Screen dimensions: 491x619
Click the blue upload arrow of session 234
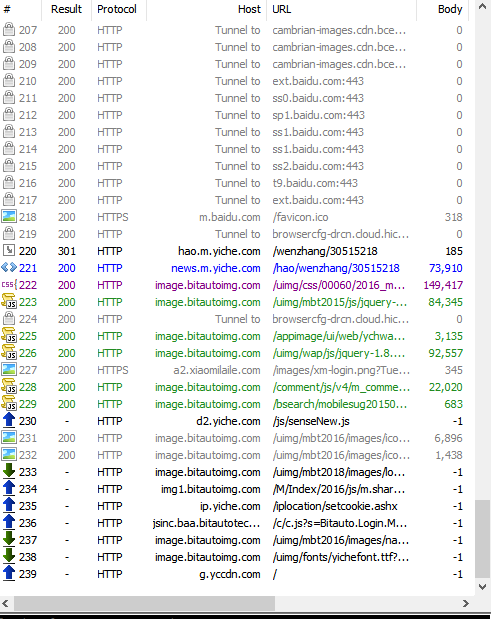click(x=9, y=488)
